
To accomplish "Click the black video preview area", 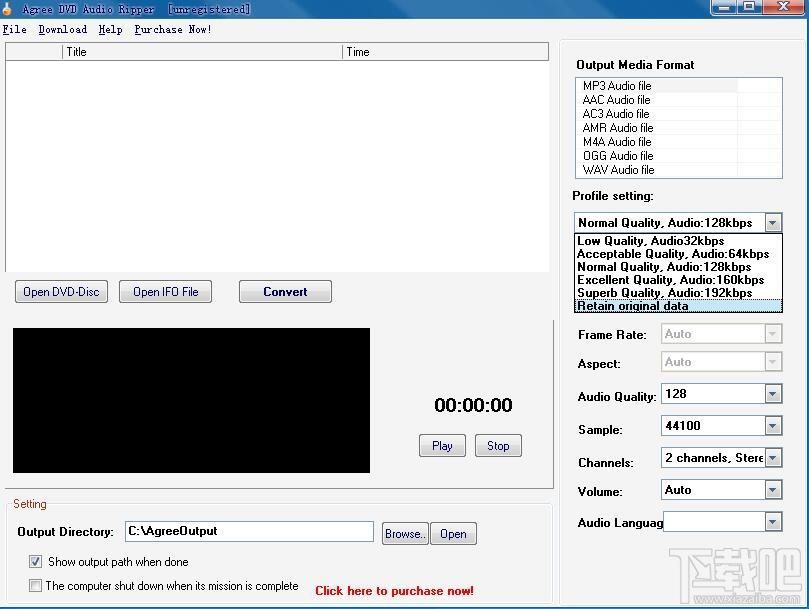I will pyautogui.click(x=191, y=400).
